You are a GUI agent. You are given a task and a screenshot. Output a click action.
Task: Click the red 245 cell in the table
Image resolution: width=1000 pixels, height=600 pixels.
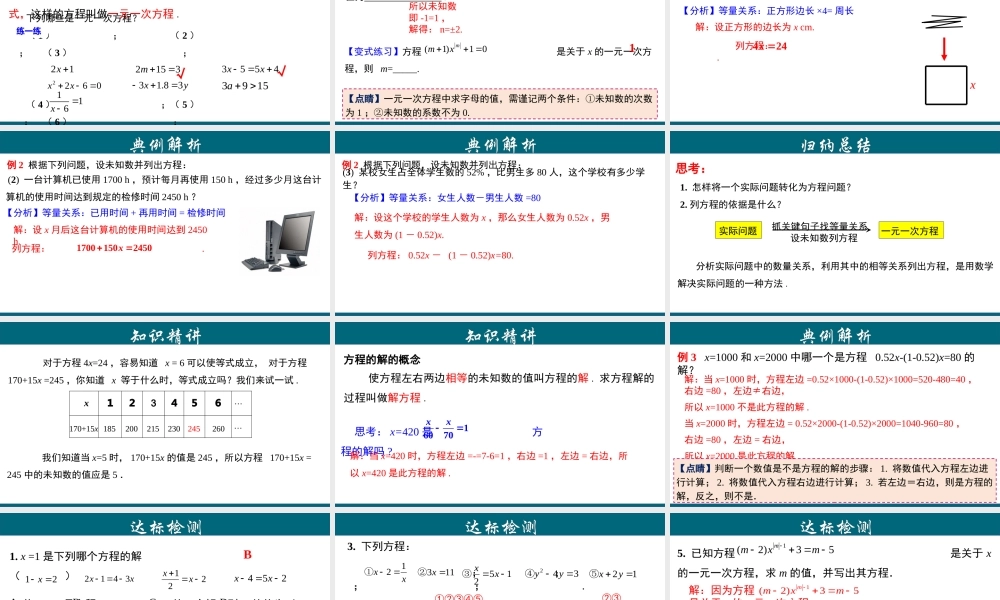[194, 428]
